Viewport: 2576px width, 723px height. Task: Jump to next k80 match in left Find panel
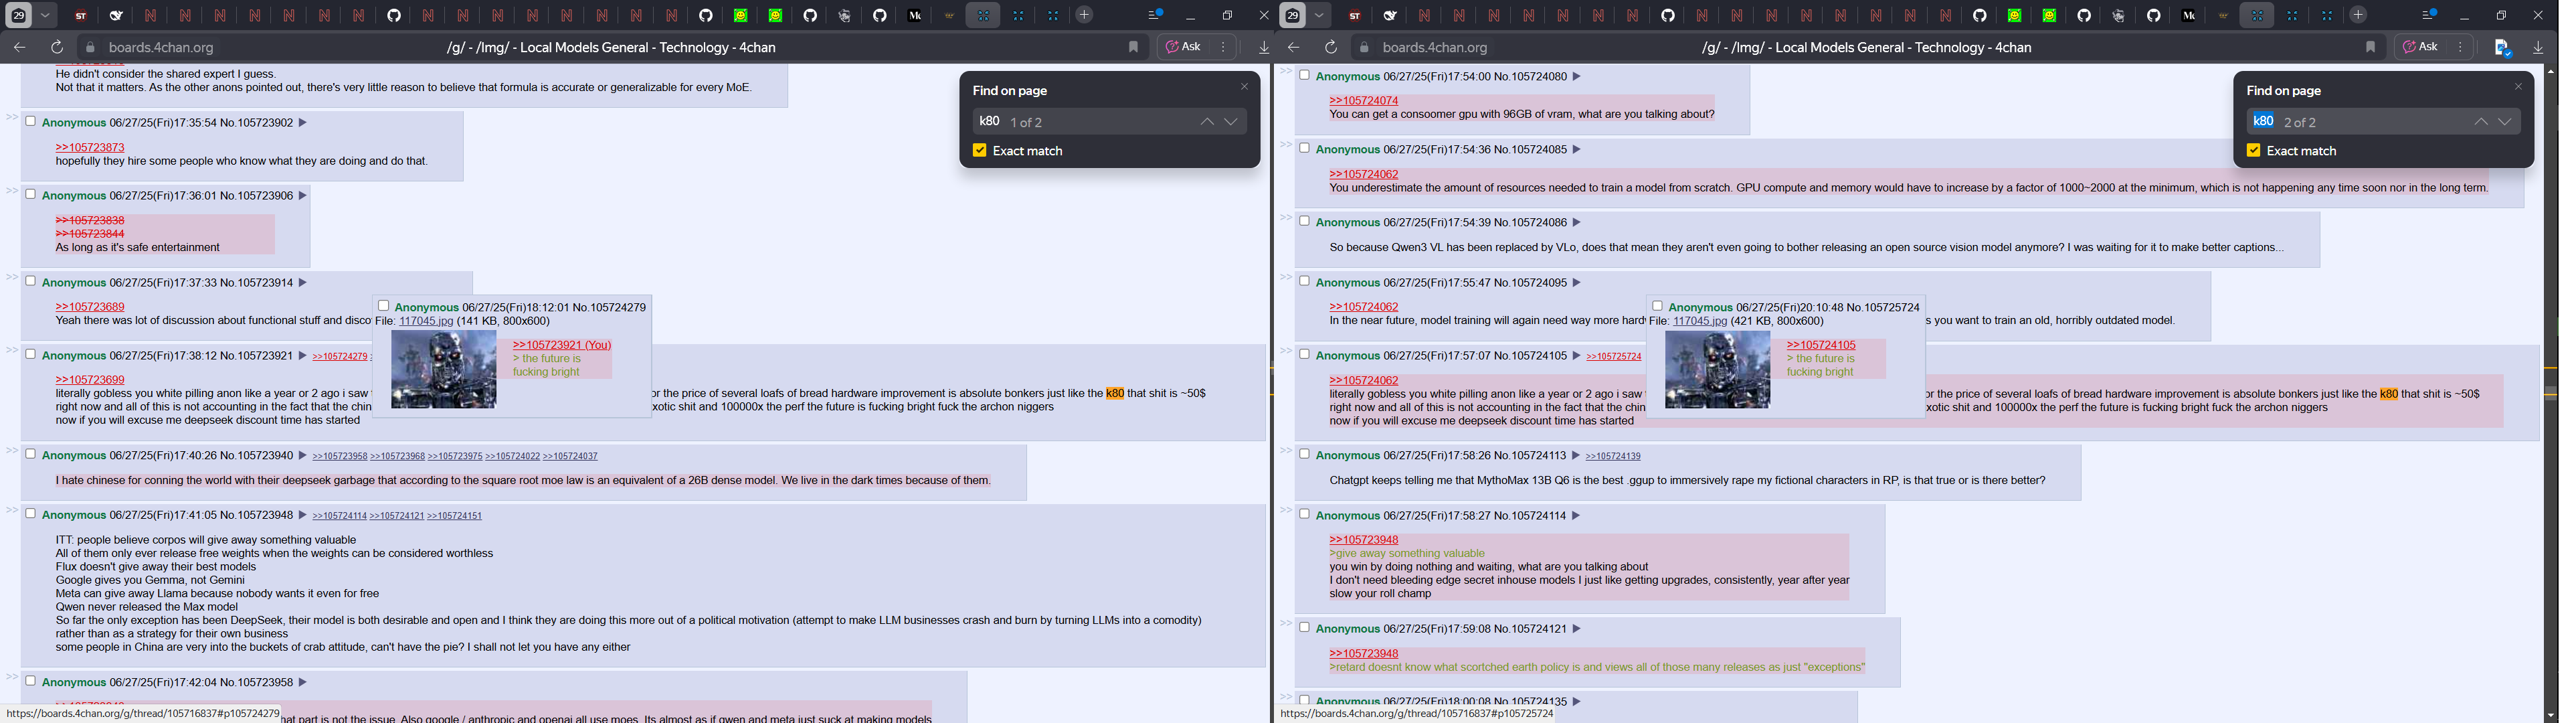(x=1231, y=122)
